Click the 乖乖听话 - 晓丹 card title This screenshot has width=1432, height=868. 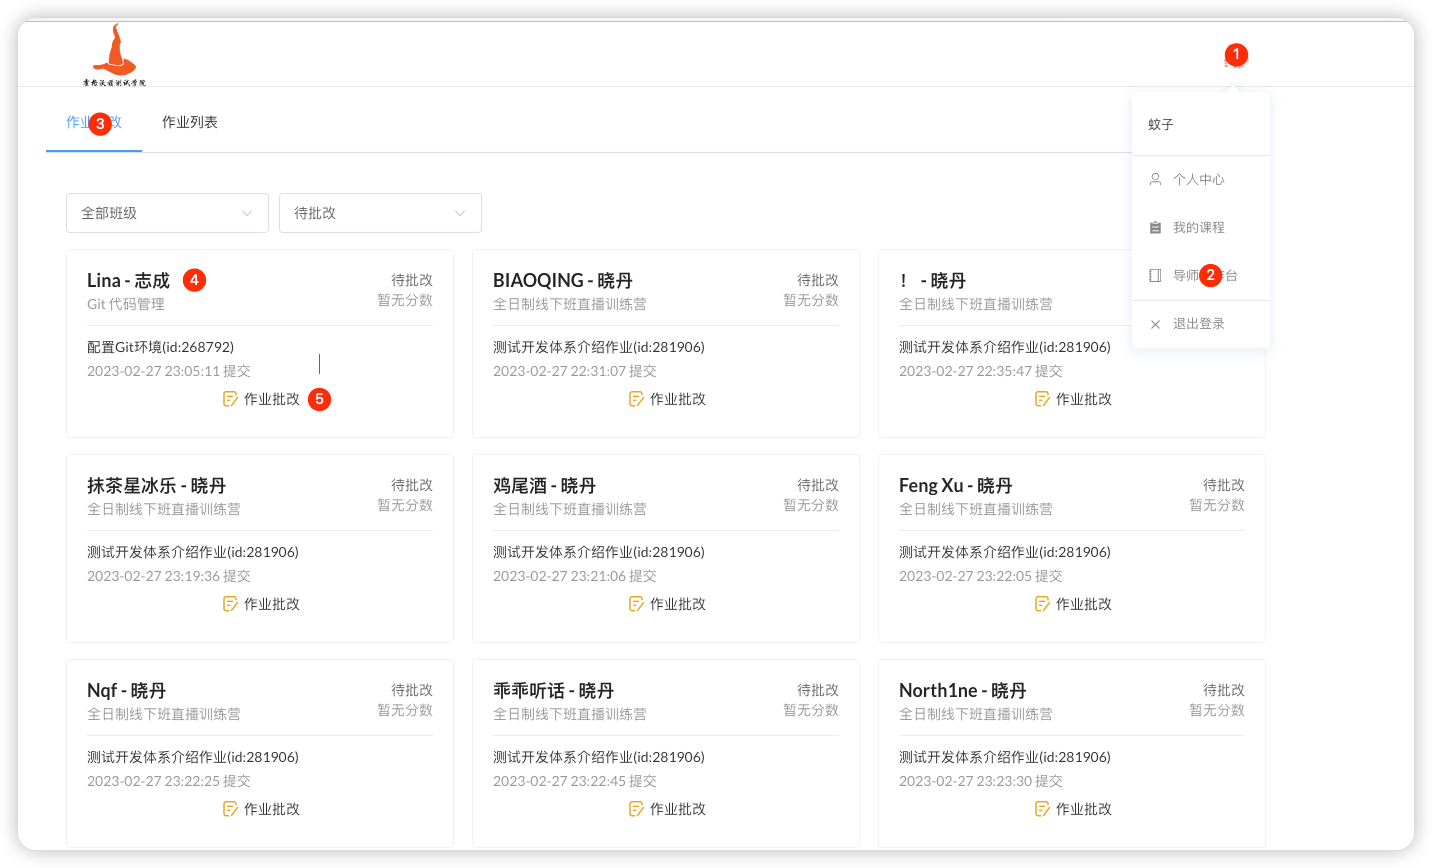point(553,690)
